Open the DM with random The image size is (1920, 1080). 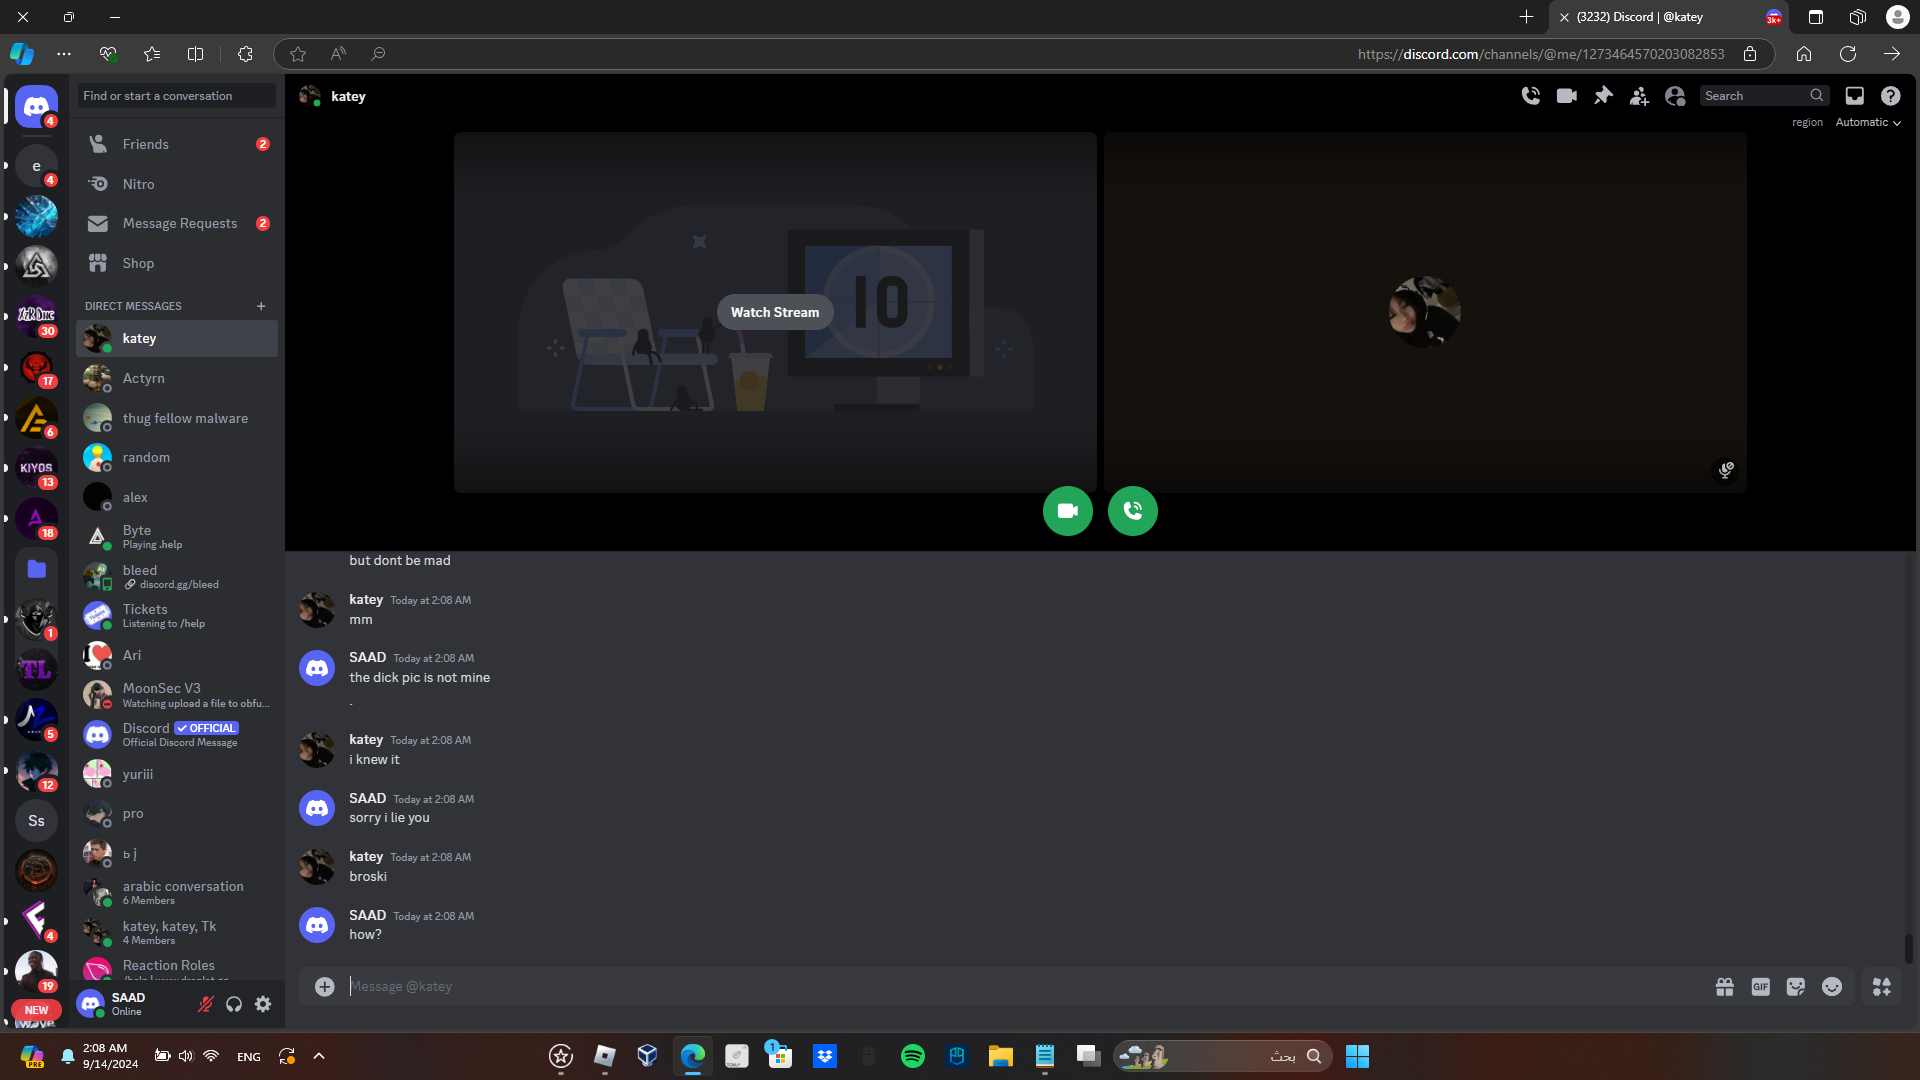(177, 457)
